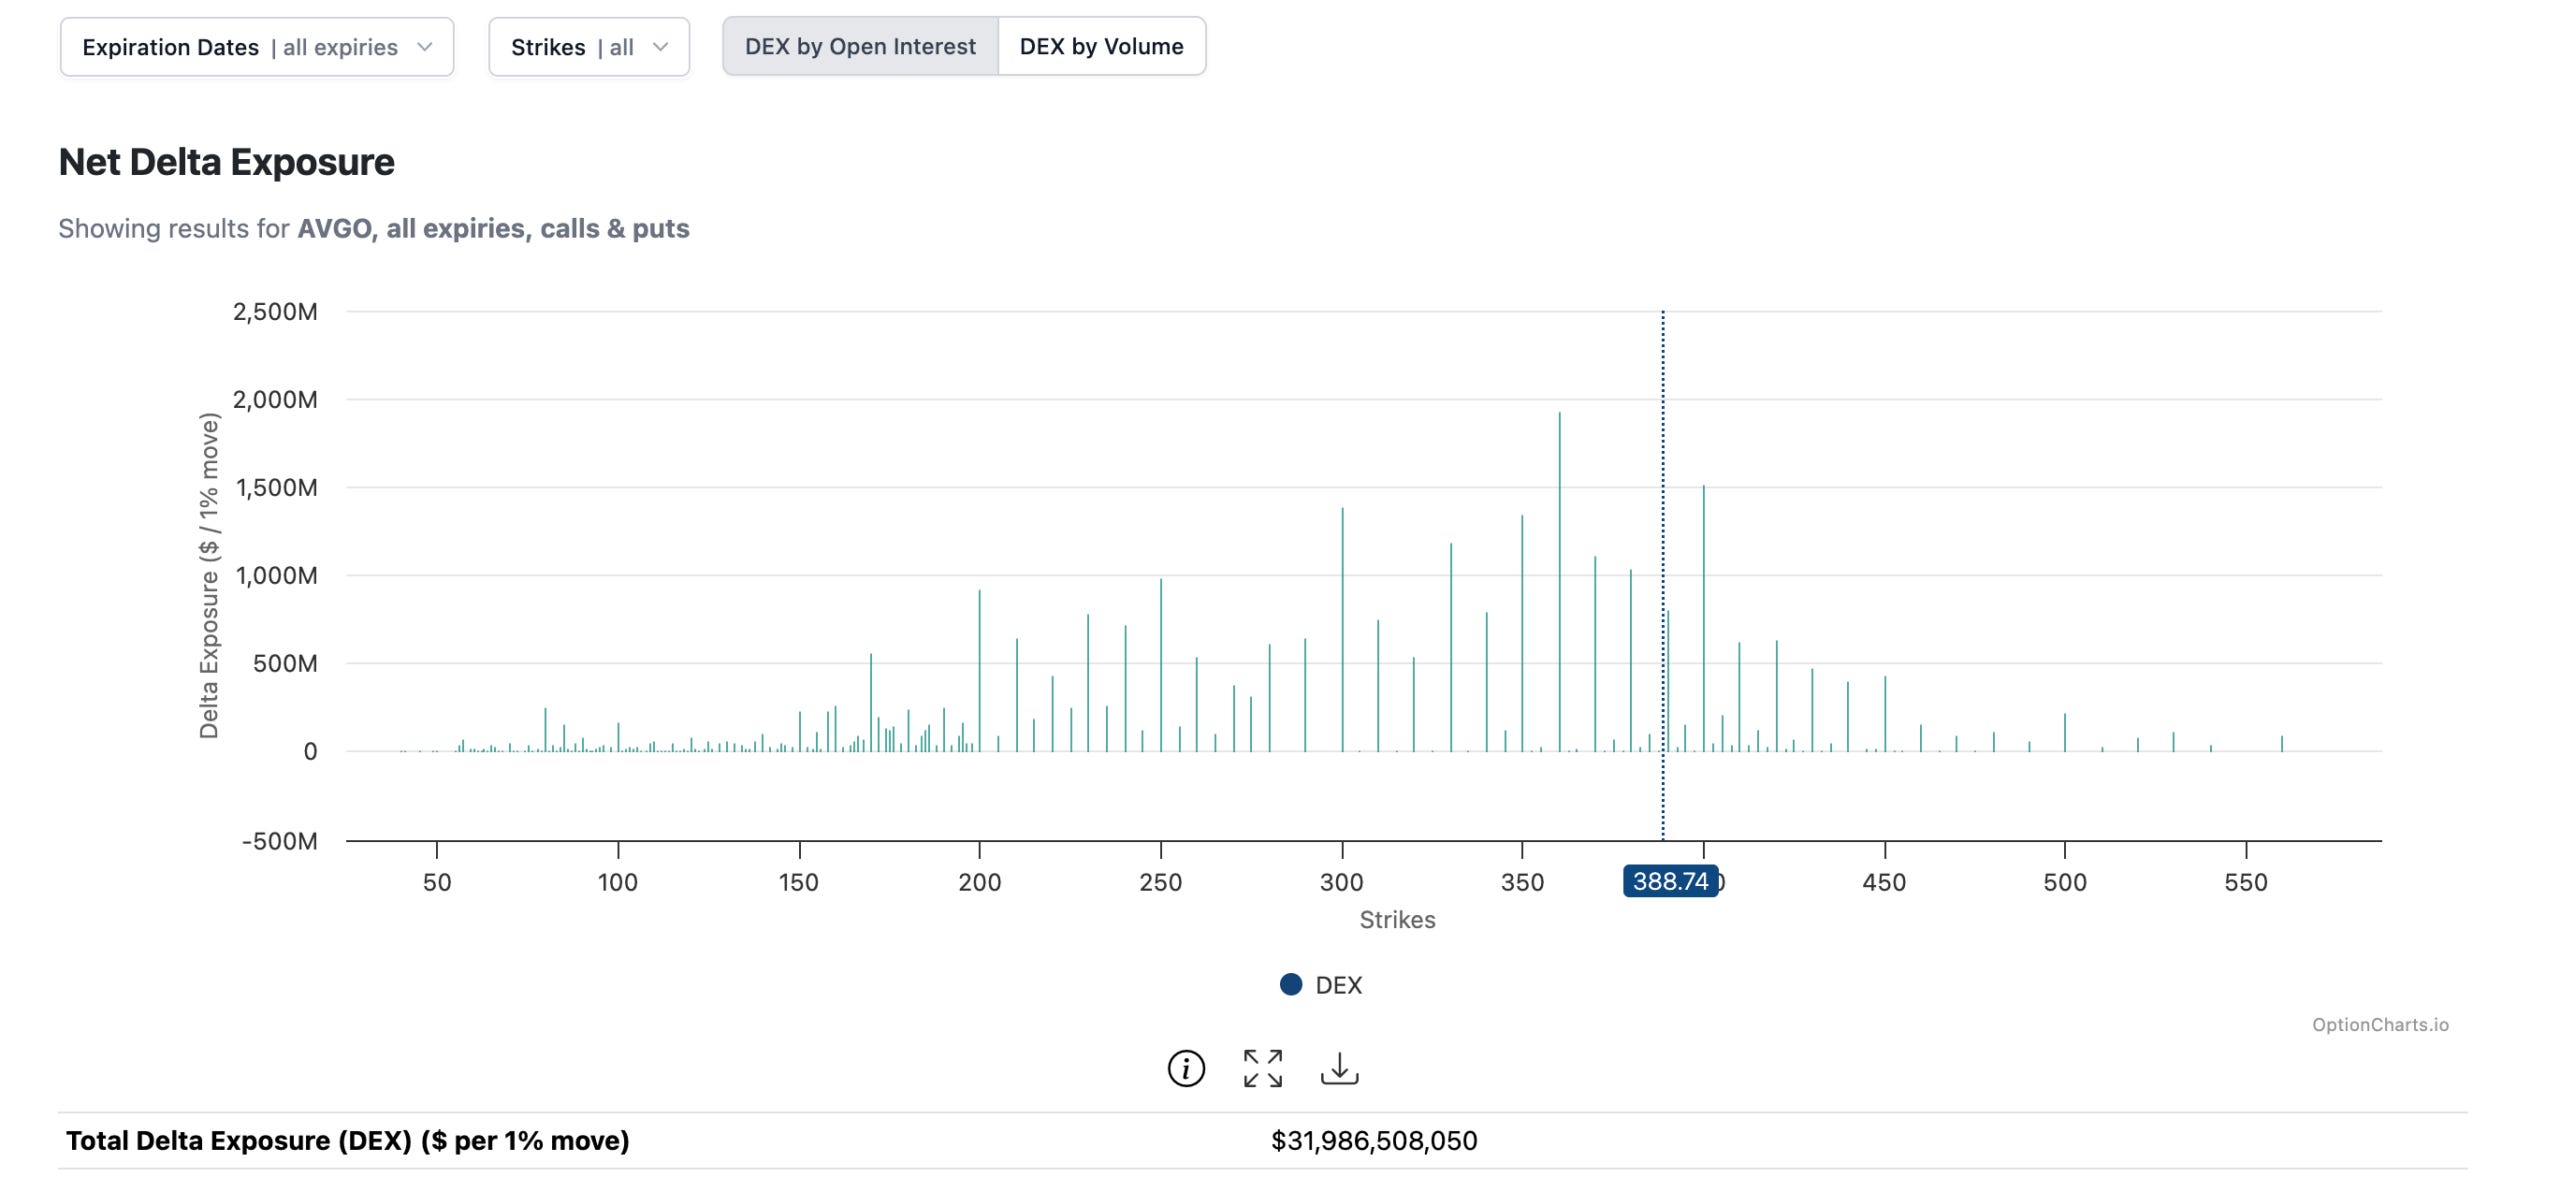2560x1177 pixels.
Task: Click the OptionCharts.io watermark link
Action: tap(2379, 1024)
